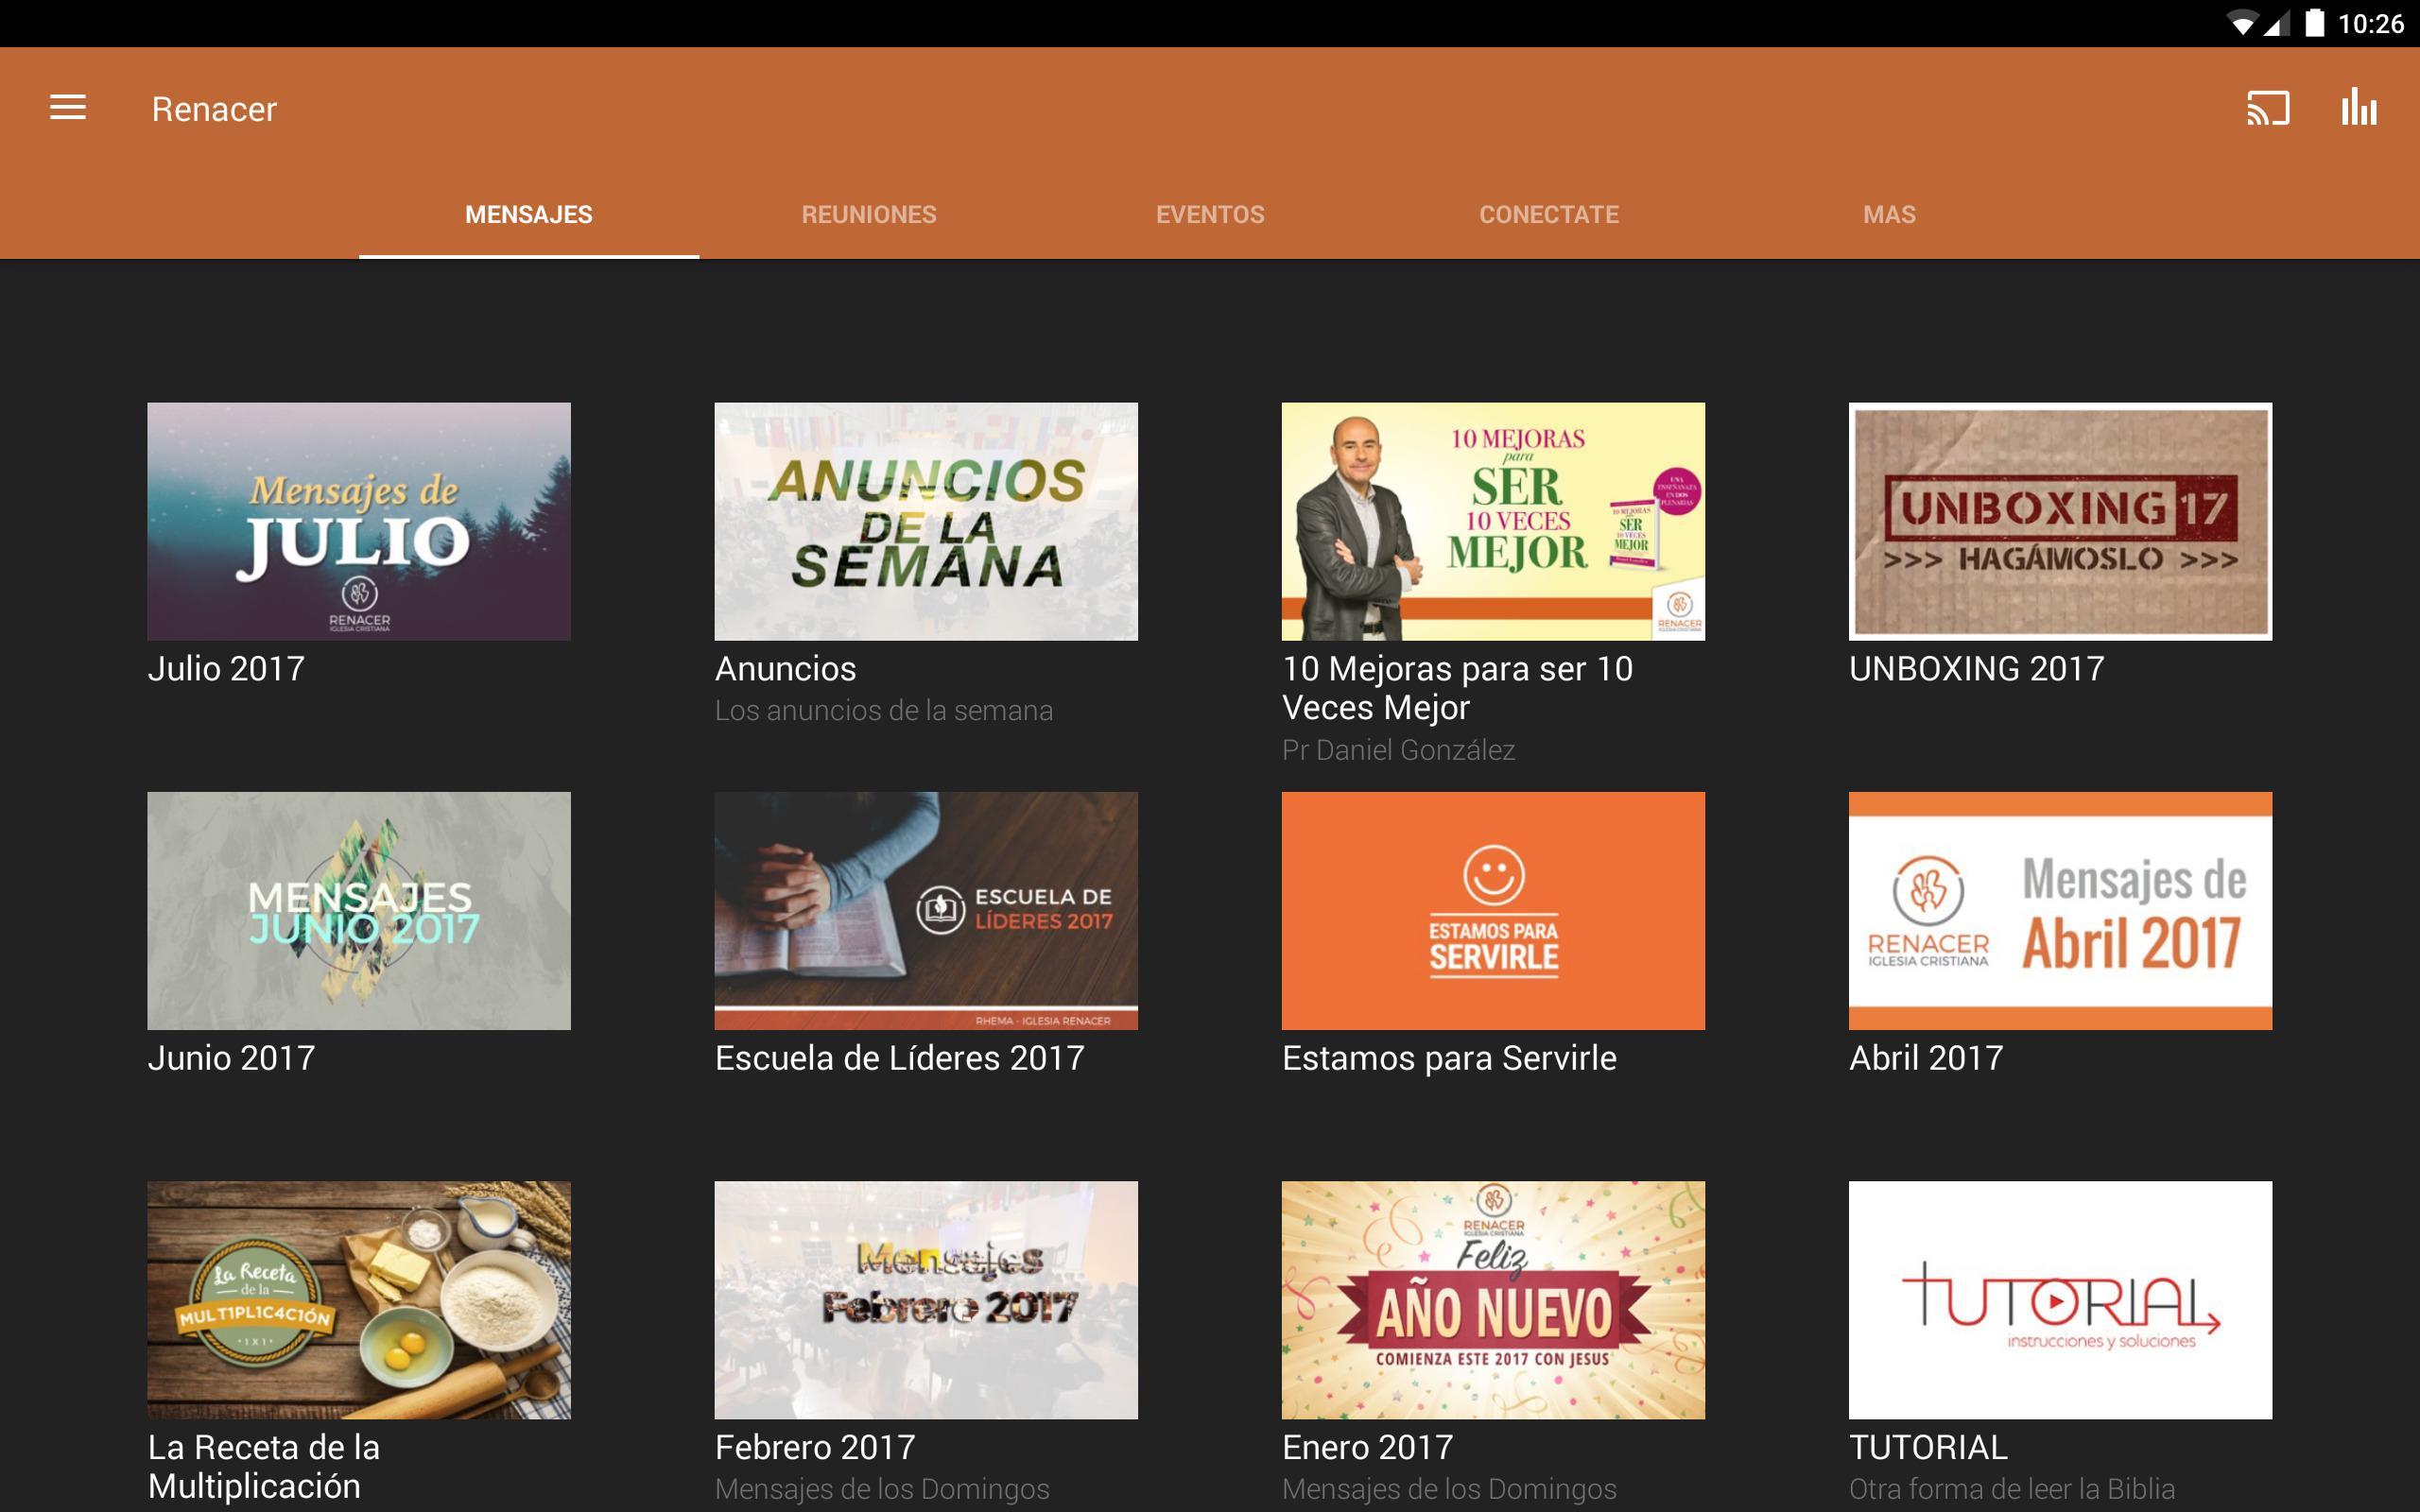
Task: Tap the cellular signal status icon
Action: coord(2277,24)
